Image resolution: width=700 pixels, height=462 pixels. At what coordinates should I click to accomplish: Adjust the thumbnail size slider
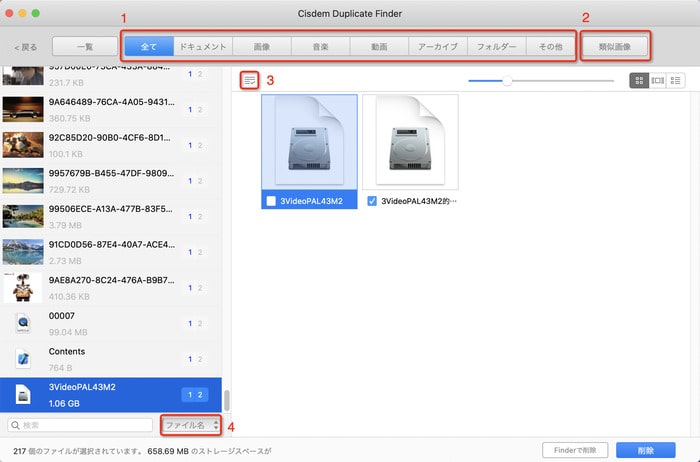(x=508, y=80)
